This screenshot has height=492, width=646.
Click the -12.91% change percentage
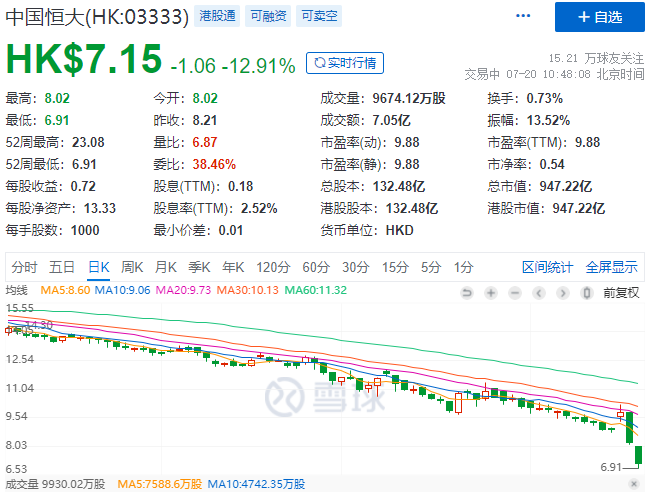[x=258, y=66]
